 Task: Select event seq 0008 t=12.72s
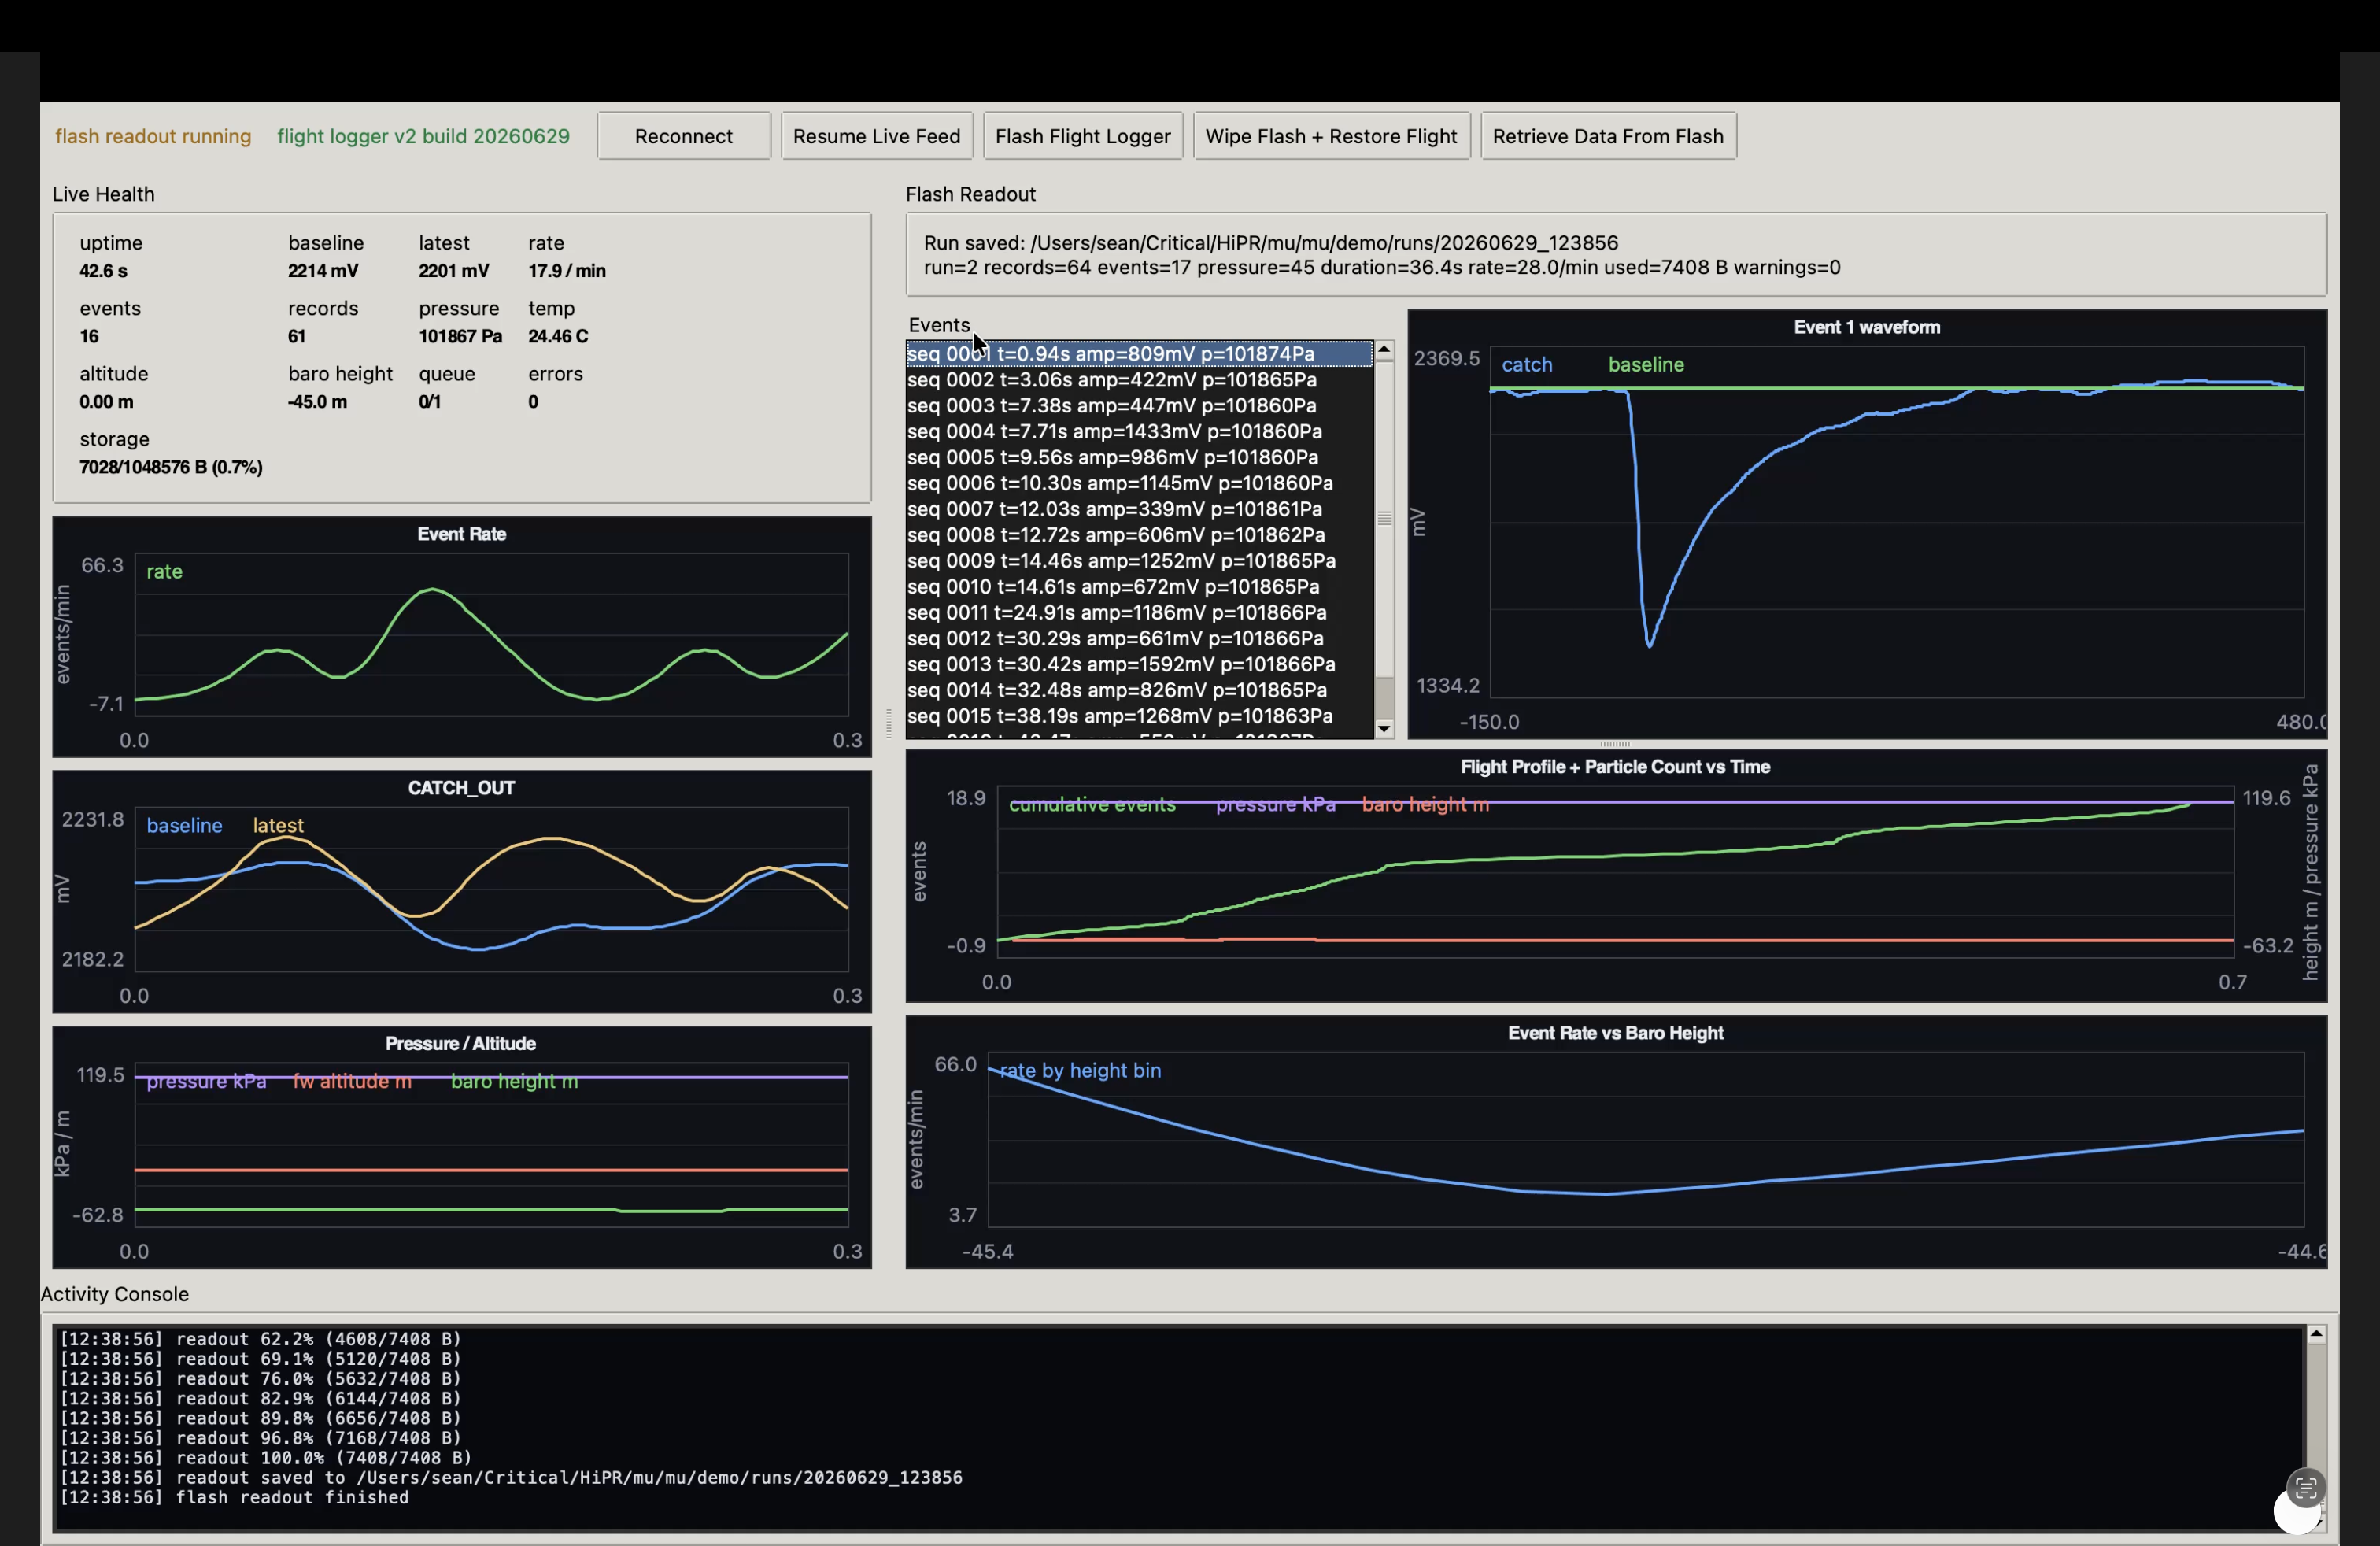[x=1139, y=536]
